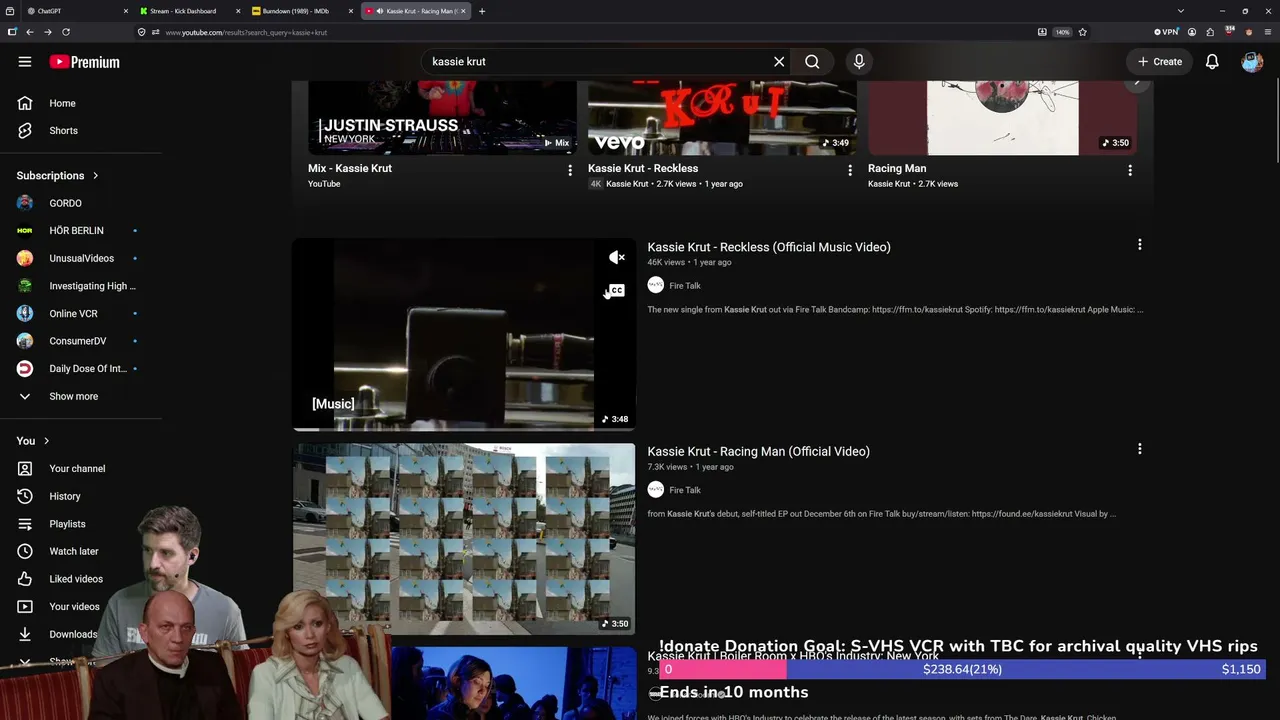Open the Racing Man (Official Video) title link
This screenshot has width=1280, height=720.
pos(759,451)
